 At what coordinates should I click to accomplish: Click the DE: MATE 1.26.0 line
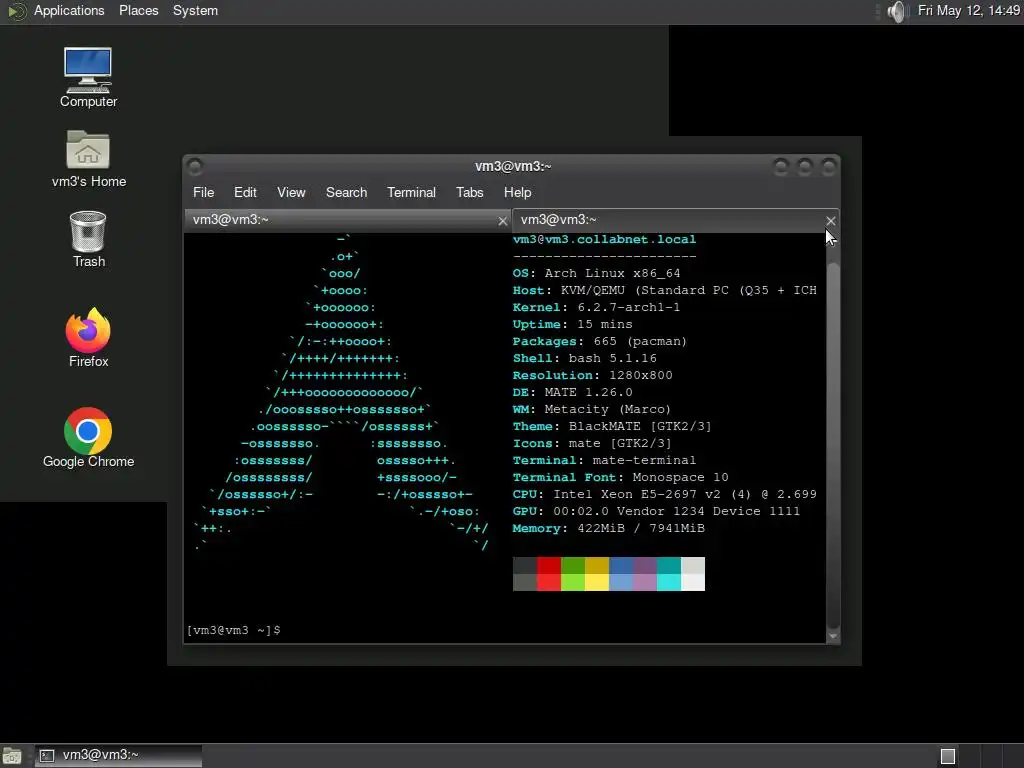pos(573,392)
